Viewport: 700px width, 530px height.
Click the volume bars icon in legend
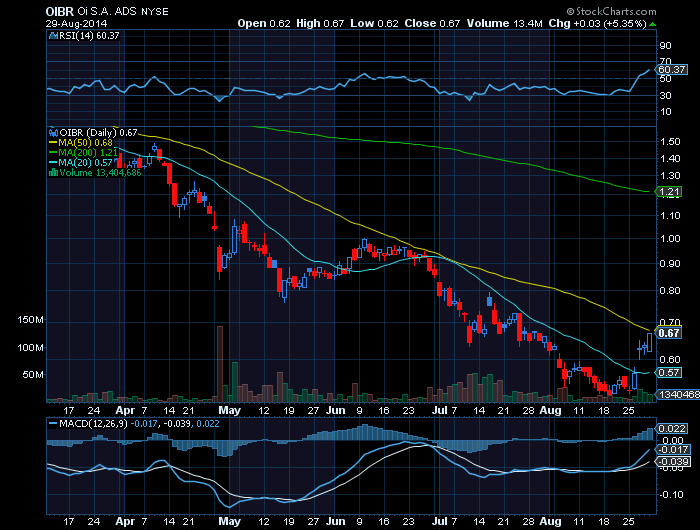(x=54, y=172)
